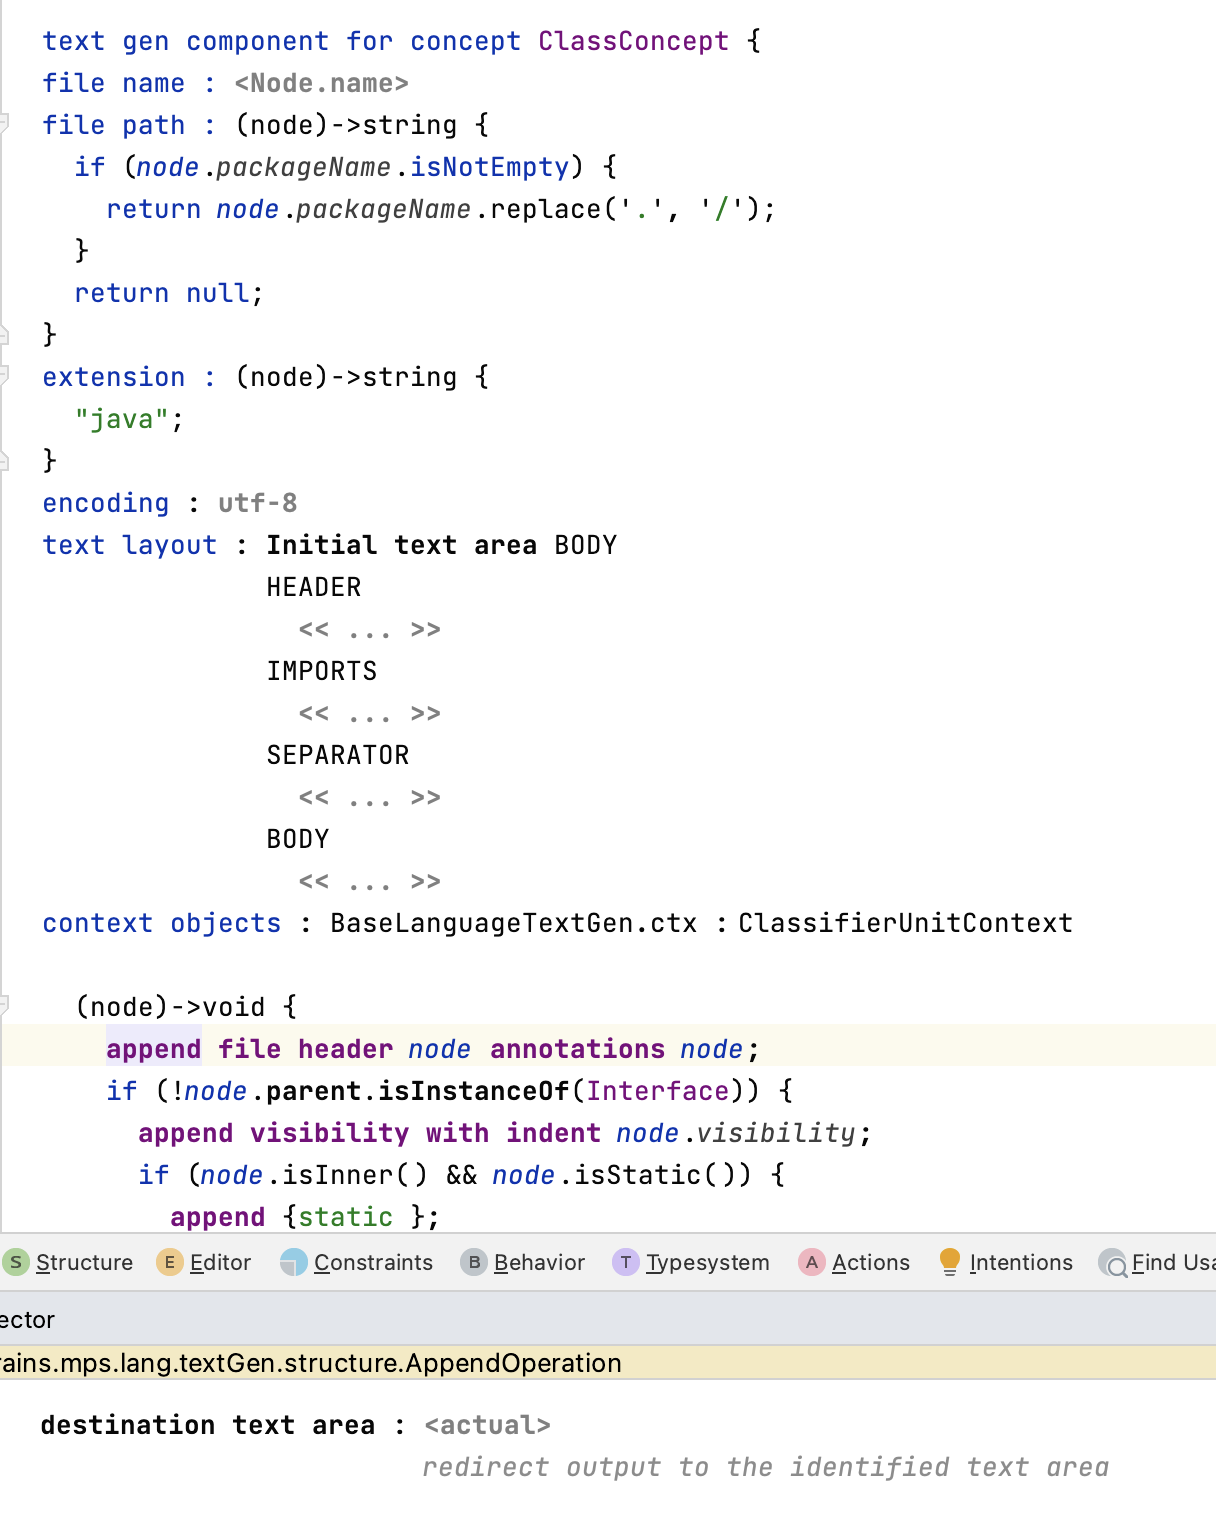Click 'append visibility with indent' statement
This screenshot has height=1524, width=1216.
tap(370, 1133)
